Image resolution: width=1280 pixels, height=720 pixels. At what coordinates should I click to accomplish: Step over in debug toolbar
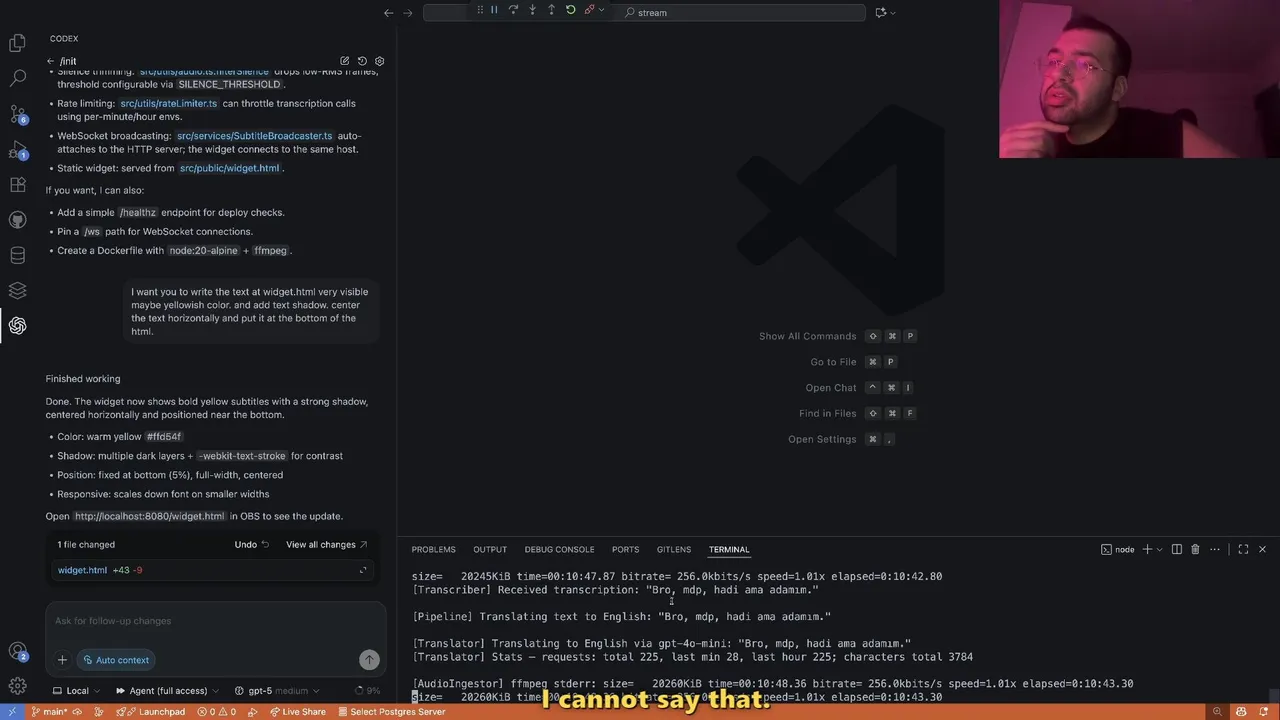pos(513,10)
